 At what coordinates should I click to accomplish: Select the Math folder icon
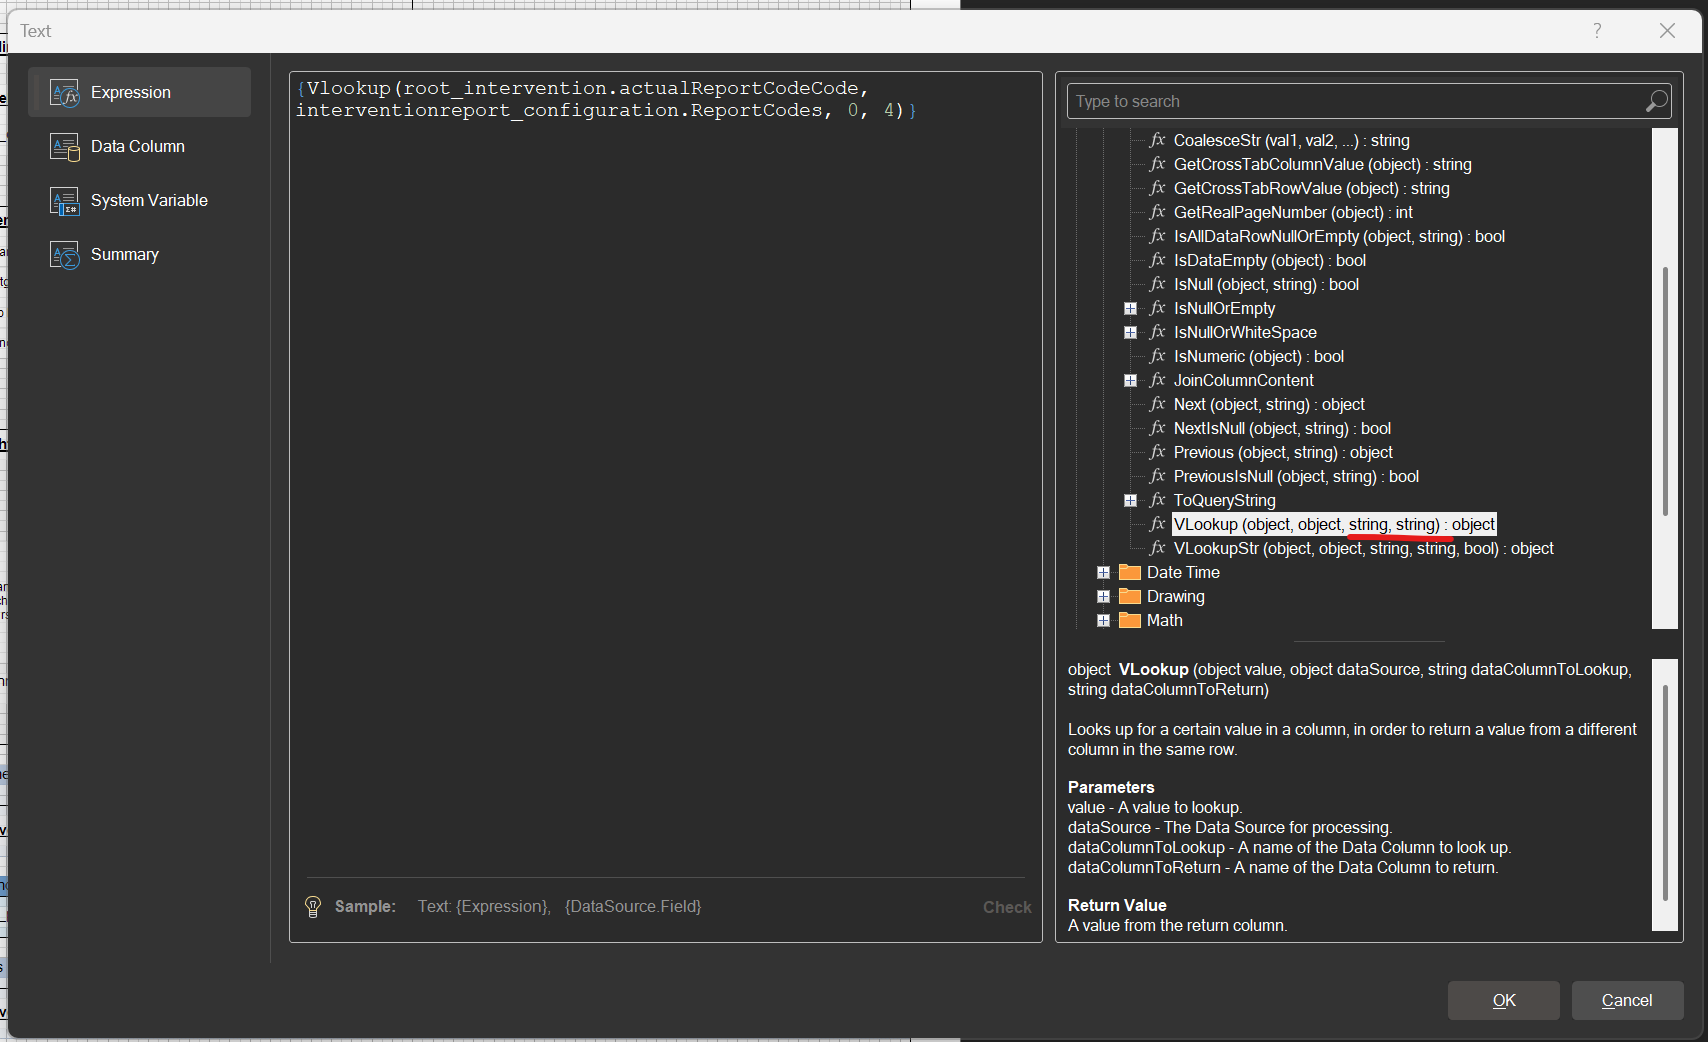click(x=1130, y=620)
